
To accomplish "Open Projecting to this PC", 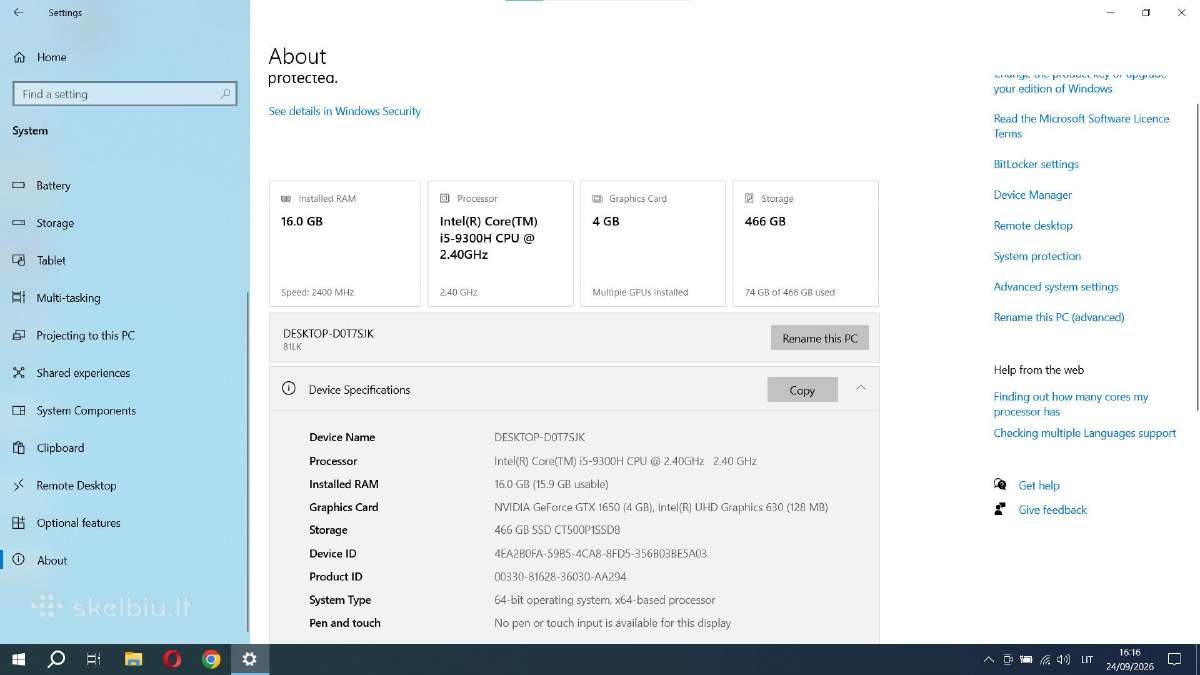I will (x=124, y=336).
